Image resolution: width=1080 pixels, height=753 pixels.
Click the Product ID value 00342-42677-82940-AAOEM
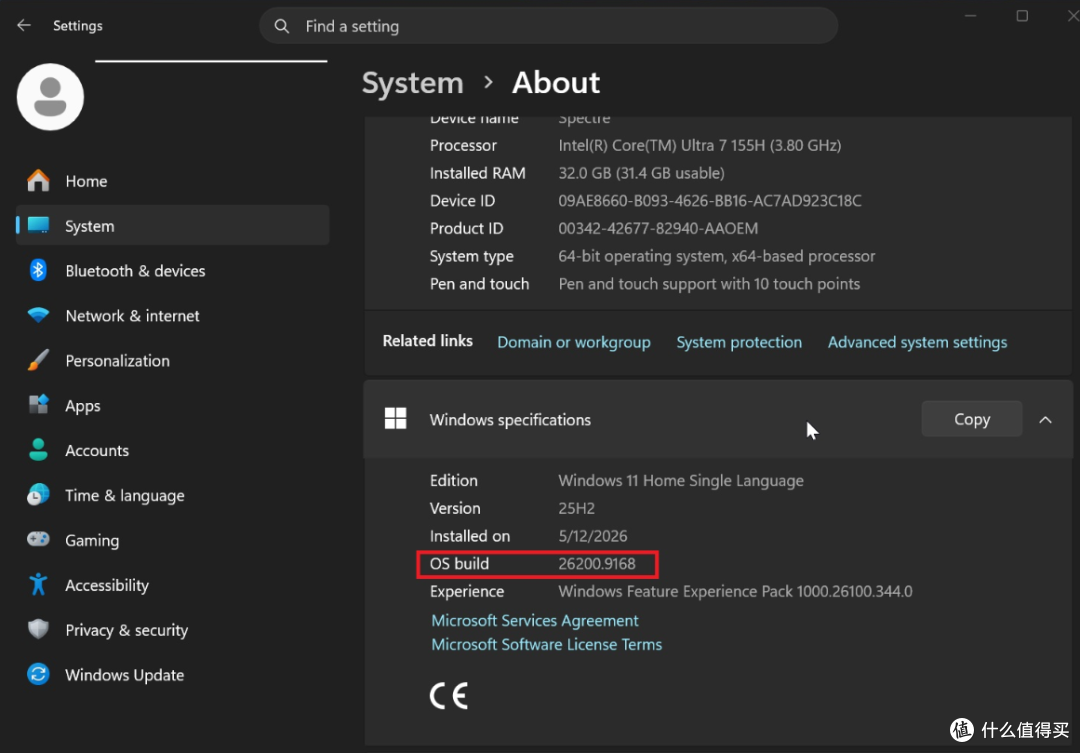pyautogui.click(x=658, y=228)
